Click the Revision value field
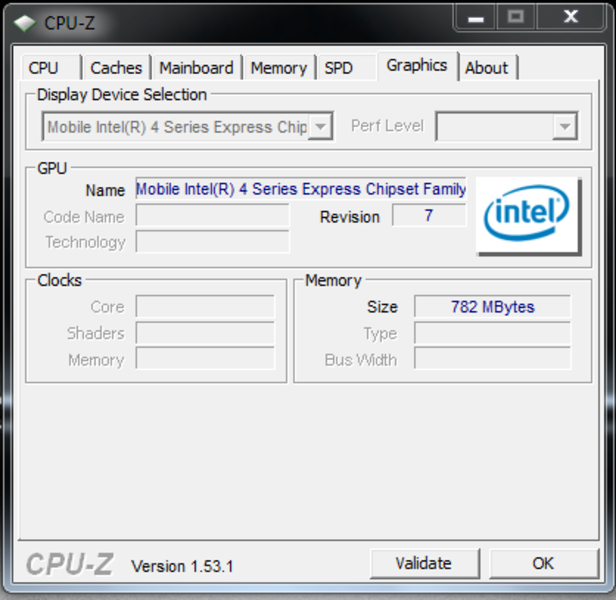 click(x=429, y=215)
